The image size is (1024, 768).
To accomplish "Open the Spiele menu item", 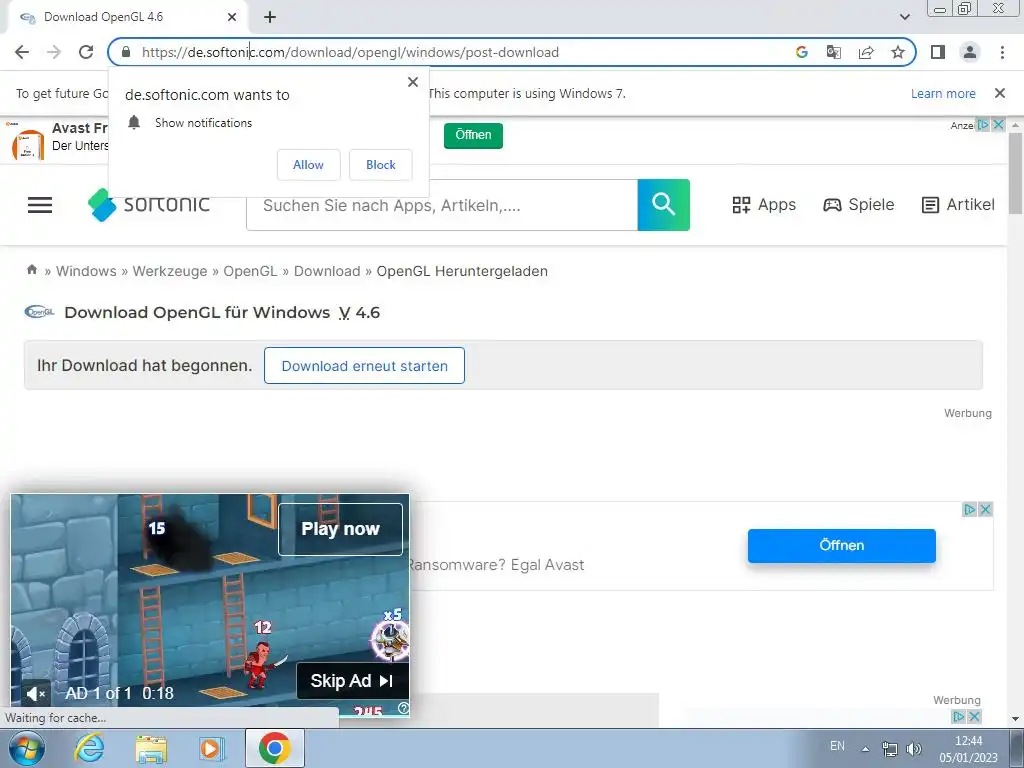I will click(858, 204).
